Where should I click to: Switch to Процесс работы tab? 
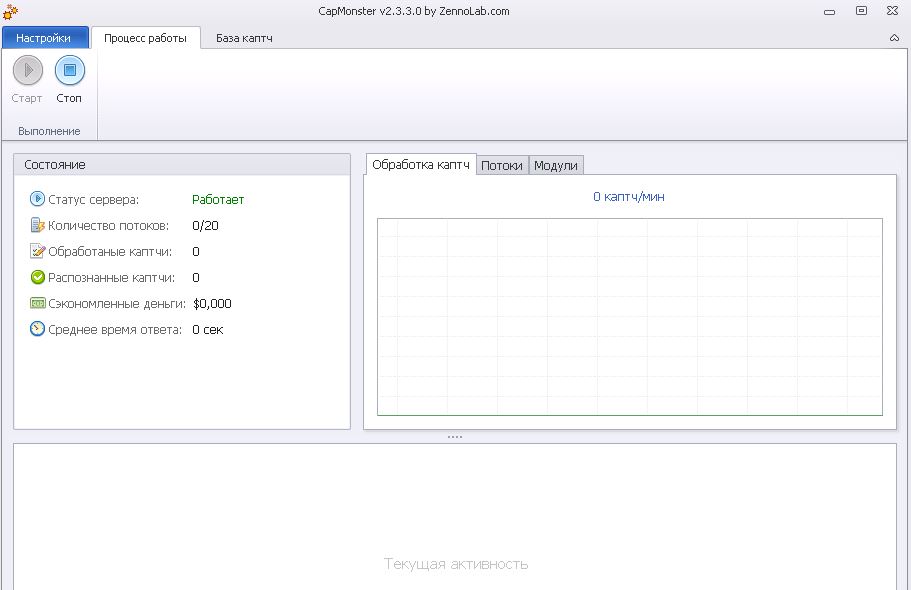click(145, 38)
